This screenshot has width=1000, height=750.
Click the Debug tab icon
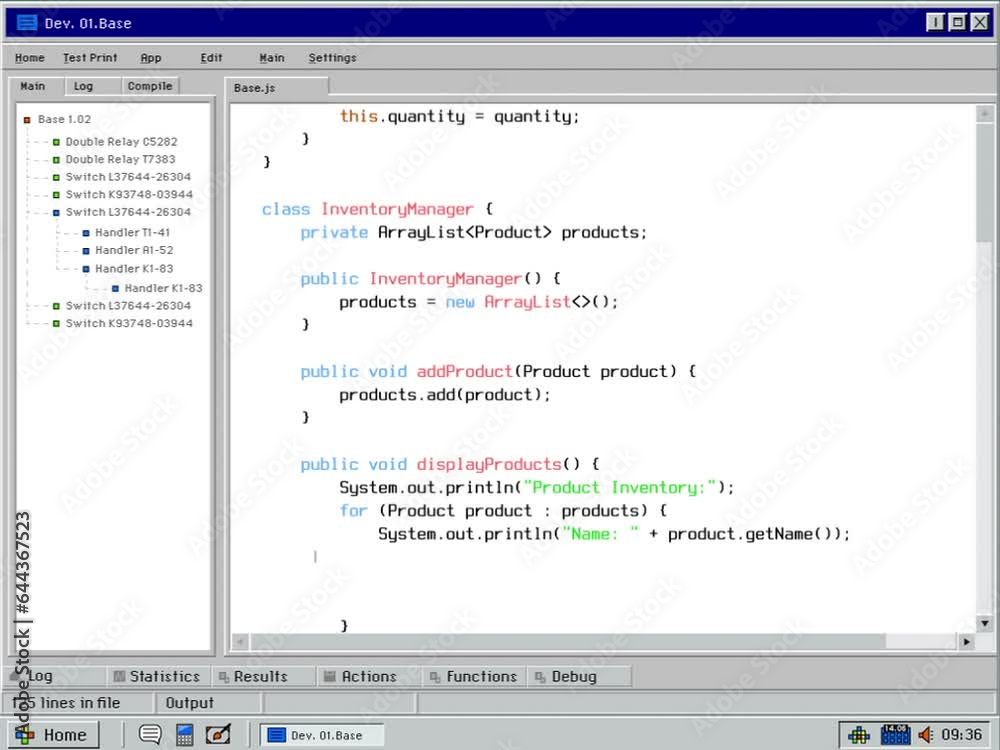point(540,677)
